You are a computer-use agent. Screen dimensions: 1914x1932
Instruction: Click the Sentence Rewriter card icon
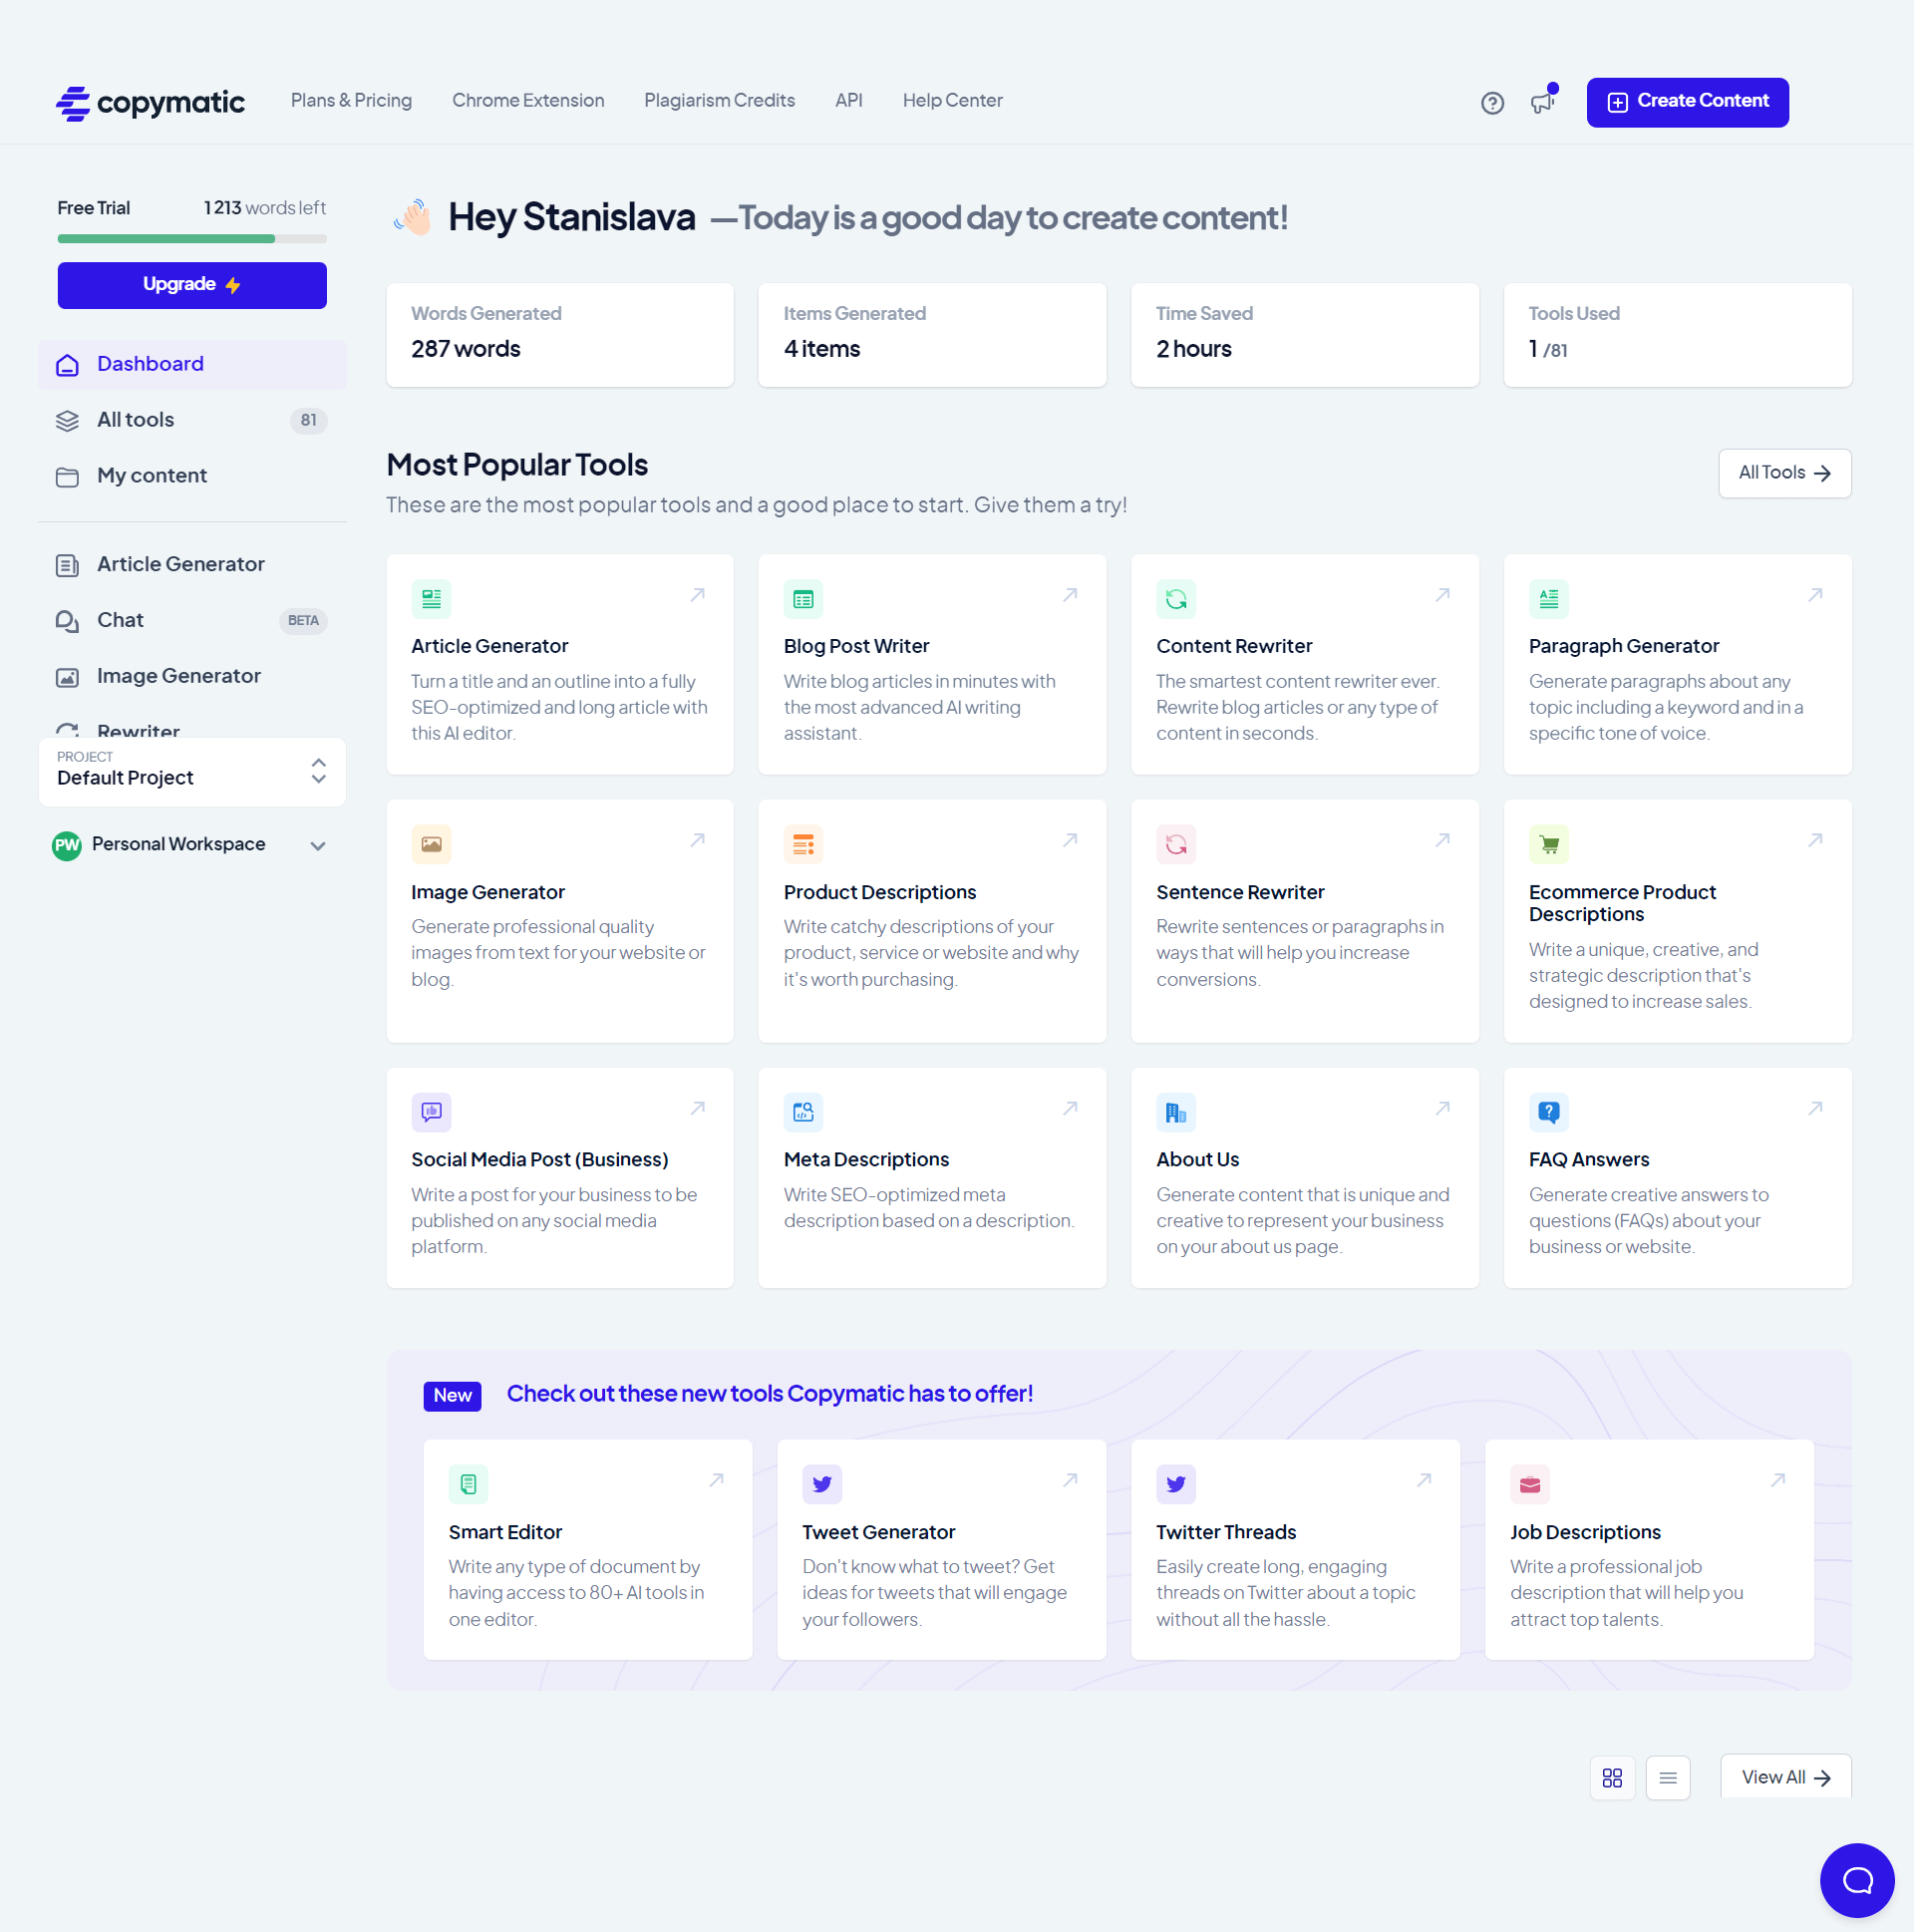[x=1176, y=844]
